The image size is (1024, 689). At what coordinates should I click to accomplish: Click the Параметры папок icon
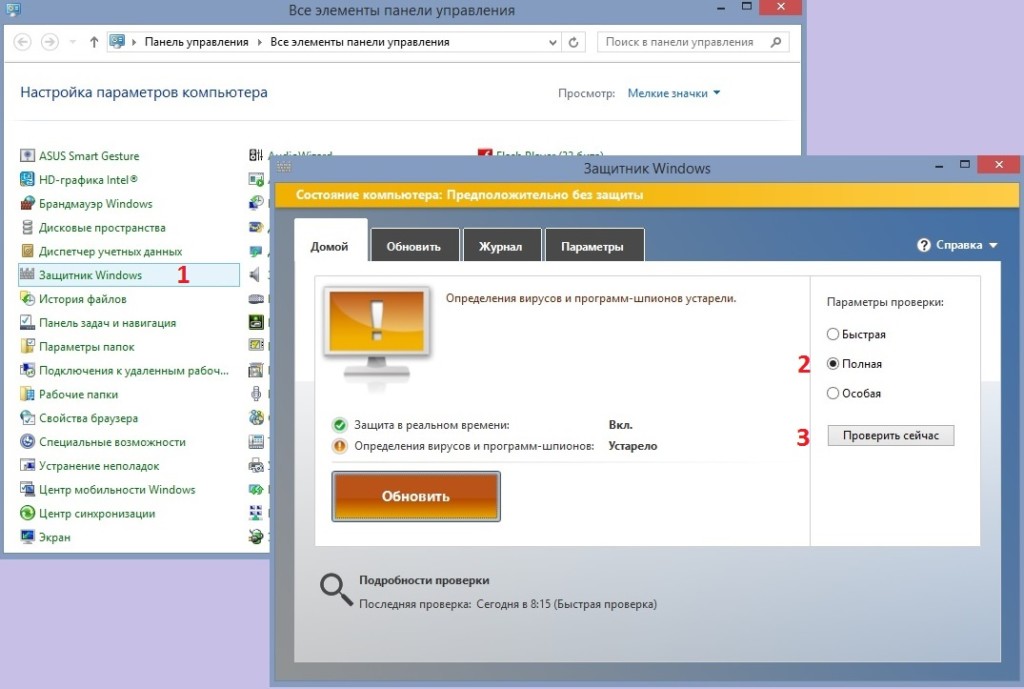(27, 346)
